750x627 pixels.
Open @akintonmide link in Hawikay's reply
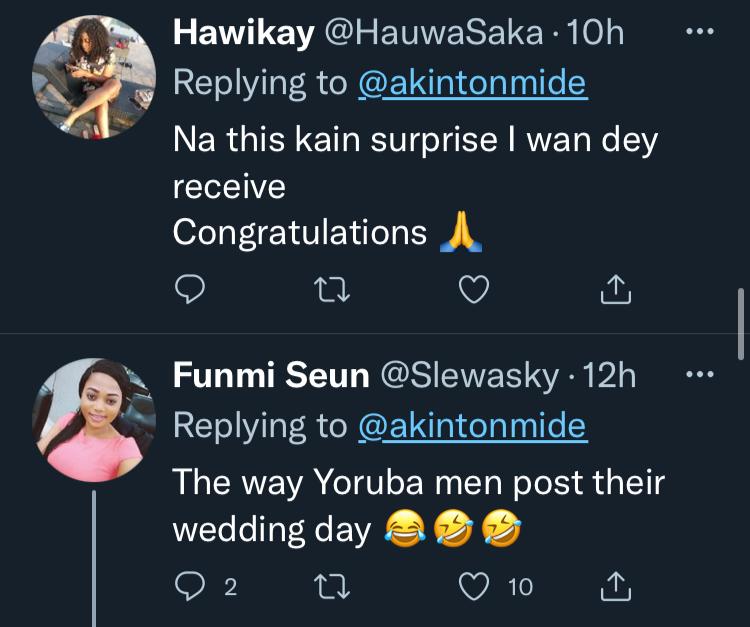pyautogui.click(x=472, y=82)
